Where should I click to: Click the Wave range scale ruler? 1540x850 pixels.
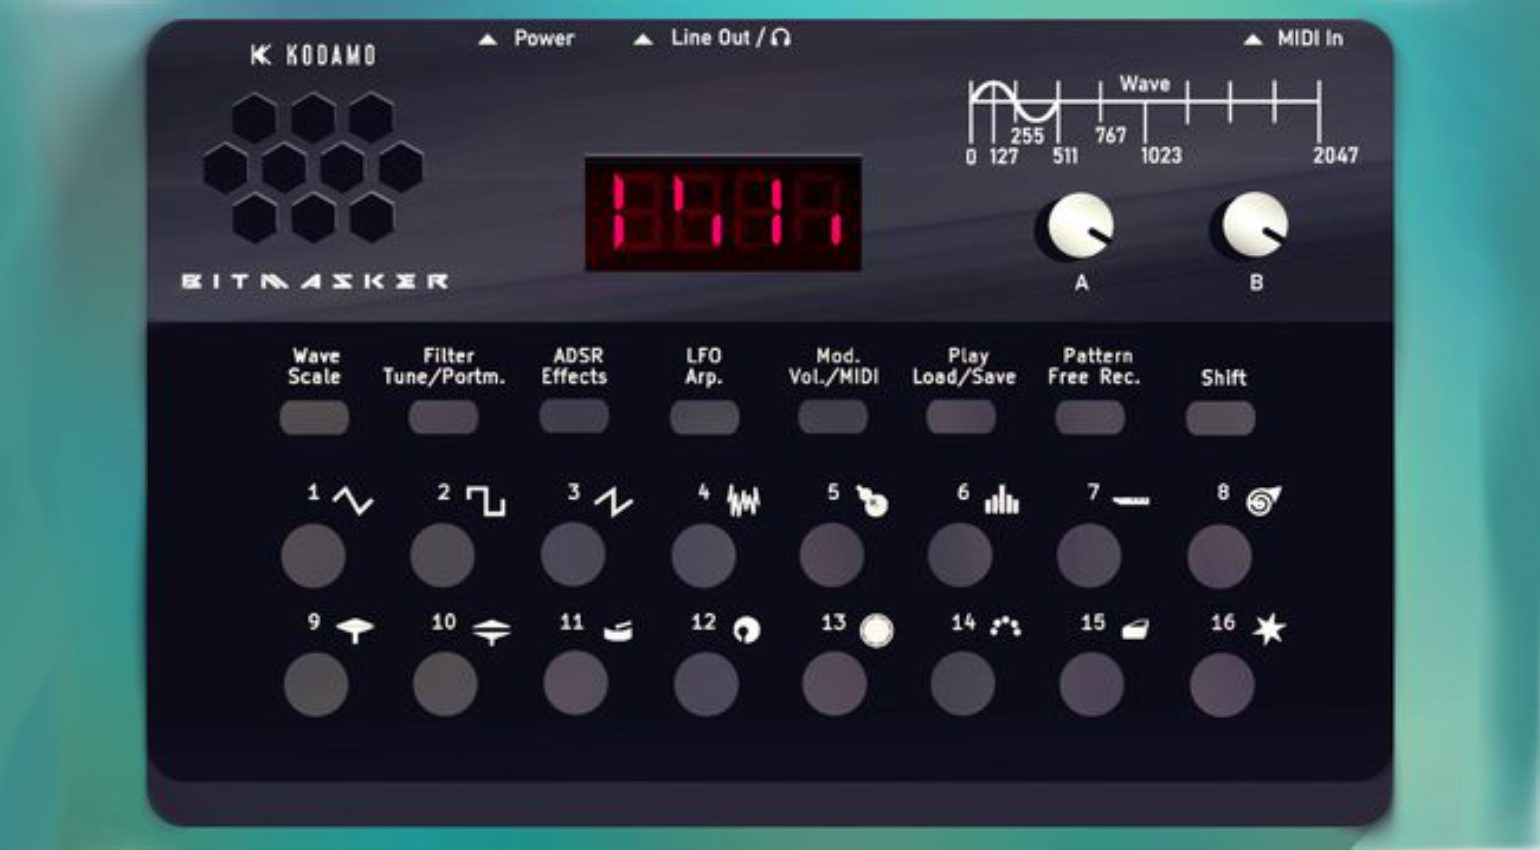[1145, 110]
